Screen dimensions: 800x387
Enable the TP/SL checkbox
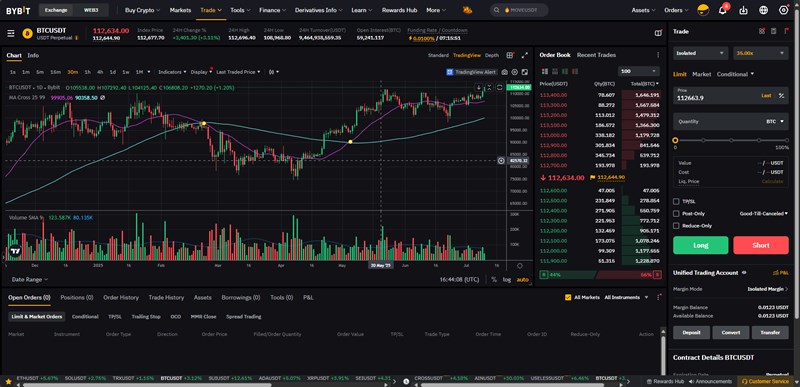pyautogui.click(x=676, y=201)
